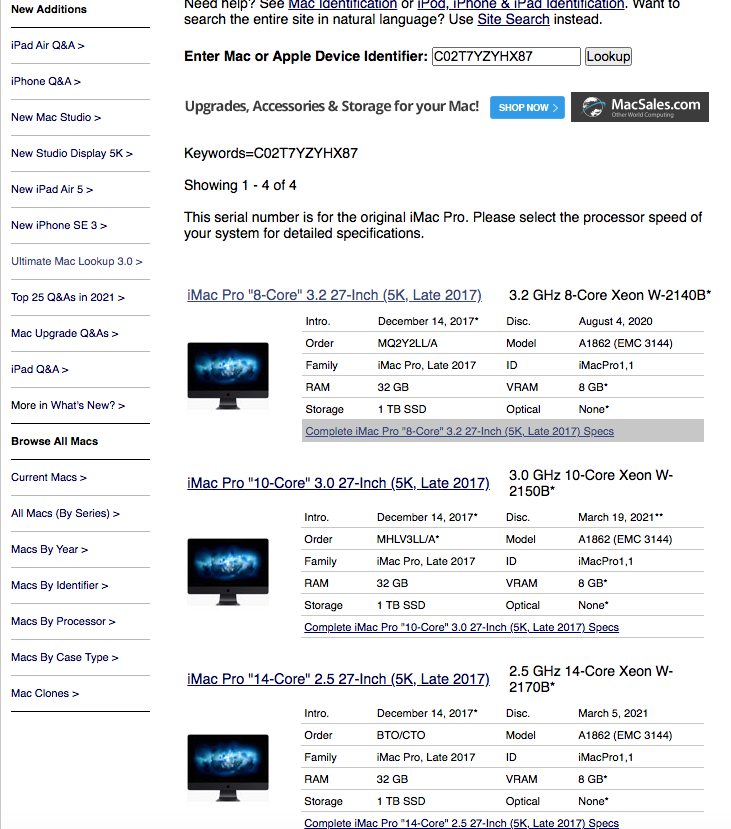731x829 pixels.
Task: Click 2.5 GHz 14-Core Xeon W-2170B text
Action: pos(590,679)
